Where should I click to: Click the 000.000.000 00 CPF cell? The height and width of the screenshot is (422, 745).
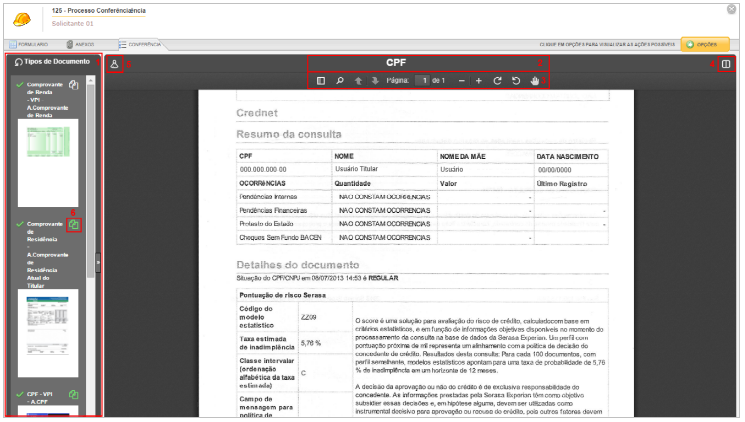click(x=263, y=170)
